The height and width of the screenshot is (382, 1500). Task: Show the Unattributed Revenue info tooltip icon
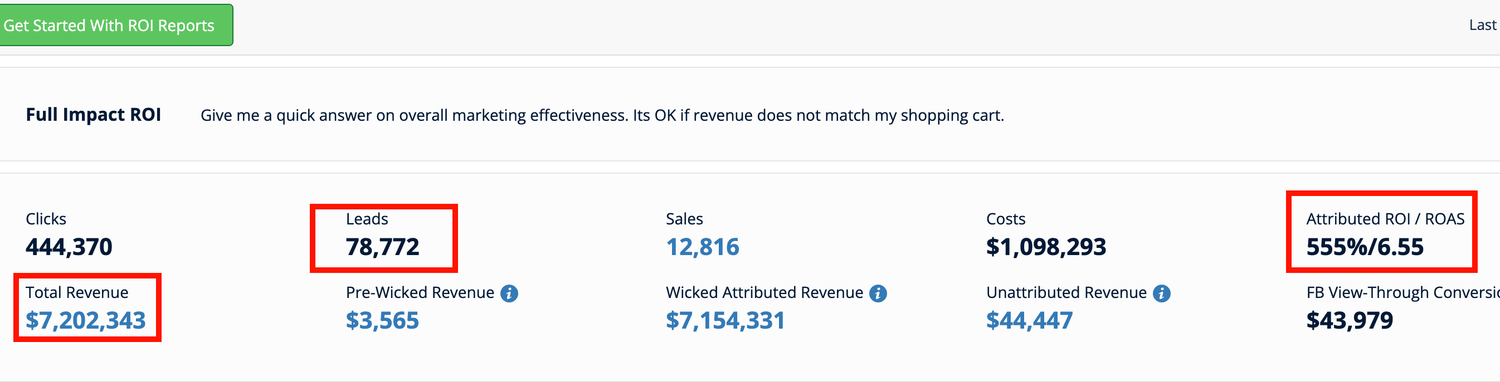[1161, 294]
